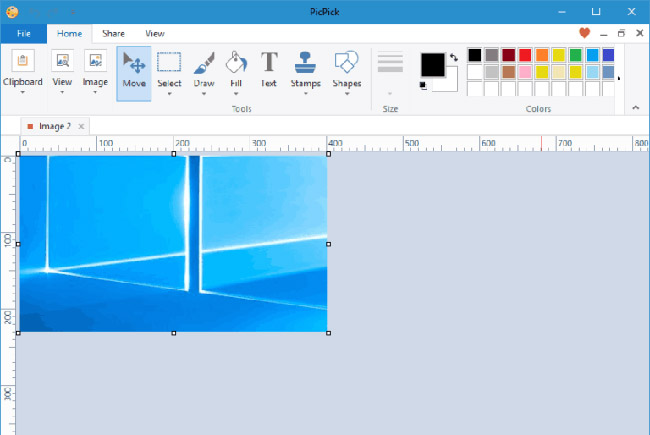Select the brown palette swatch
Image resolution: width=650 pixels, height=435 pixels.
[509, 72]
